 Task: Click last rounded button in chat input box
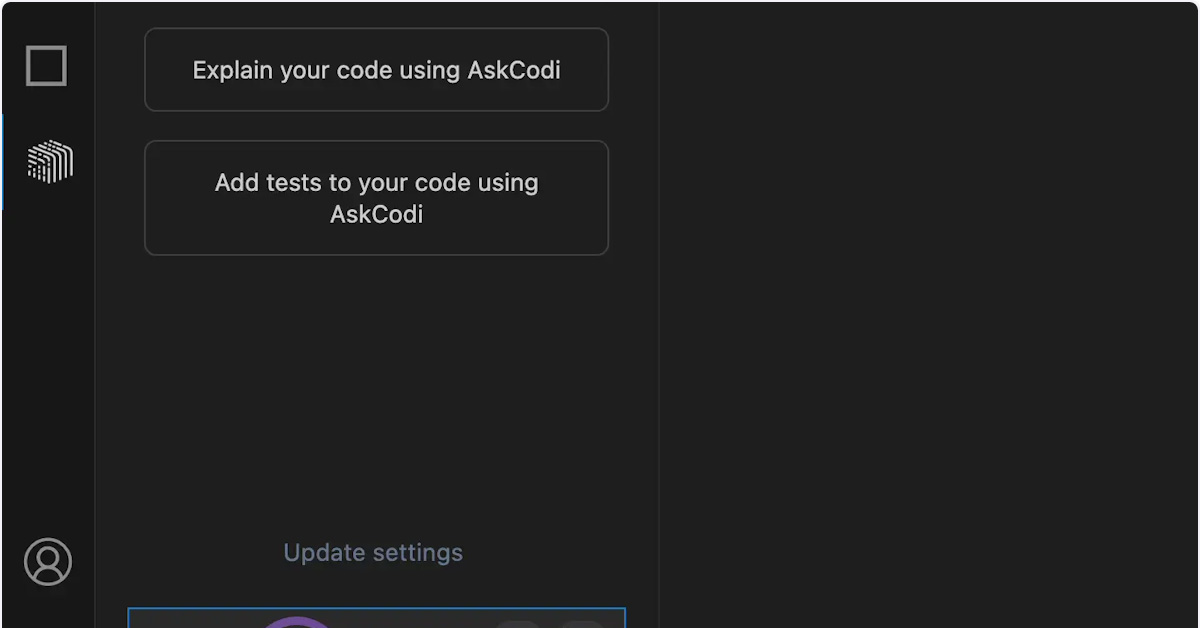(x=582, y=624)
